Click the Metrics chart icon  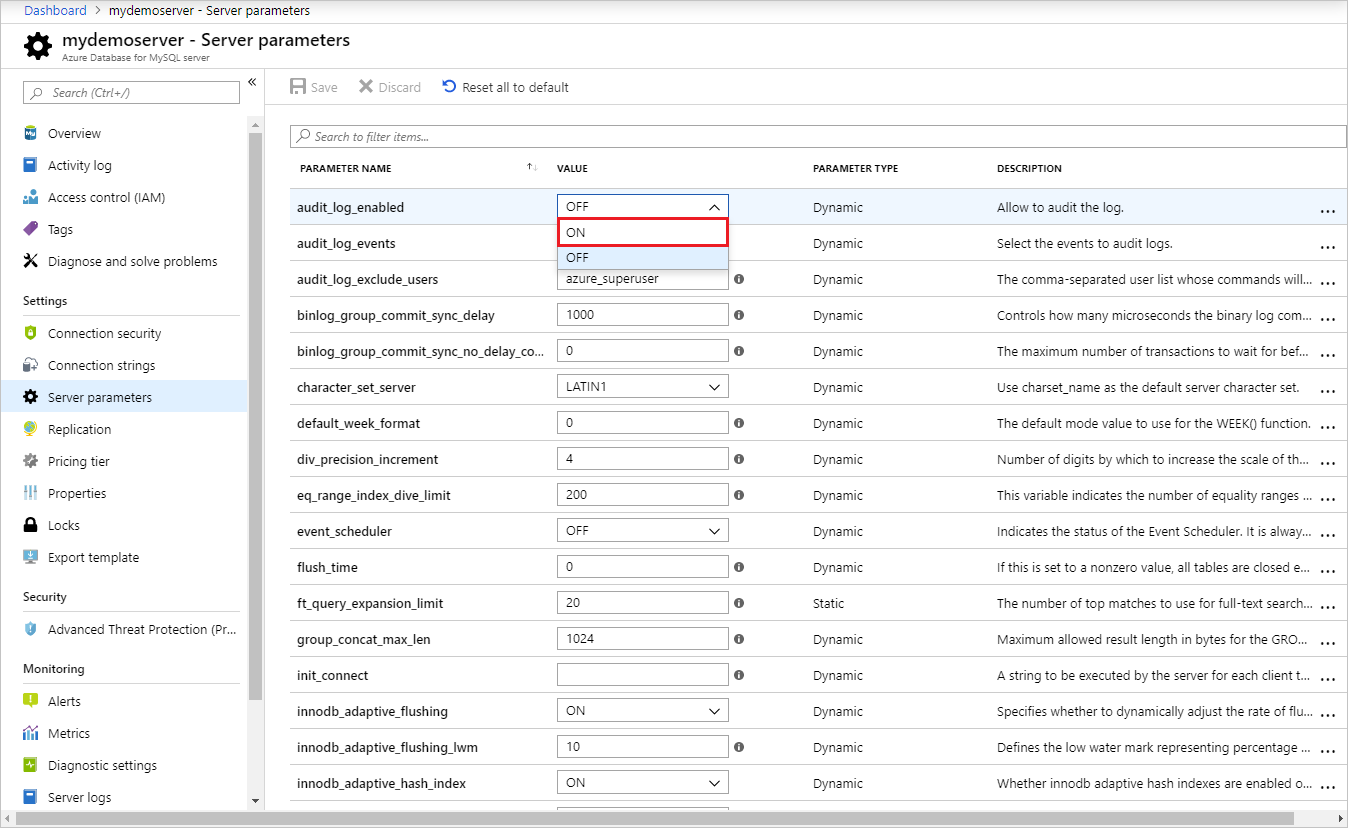(30, 733)
